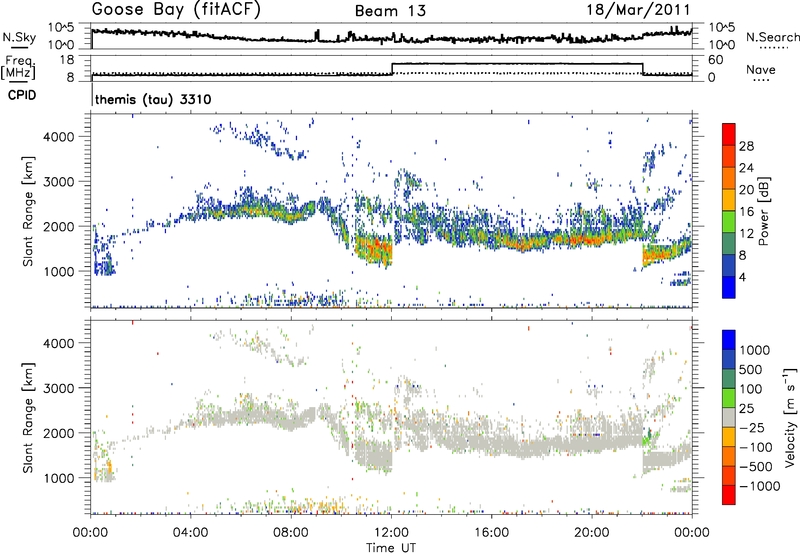Viewport: 800px width, 554px height.
Task: Click the 'Goose Bay (fitACF)' title text
Action: click(x=176, y=9)
